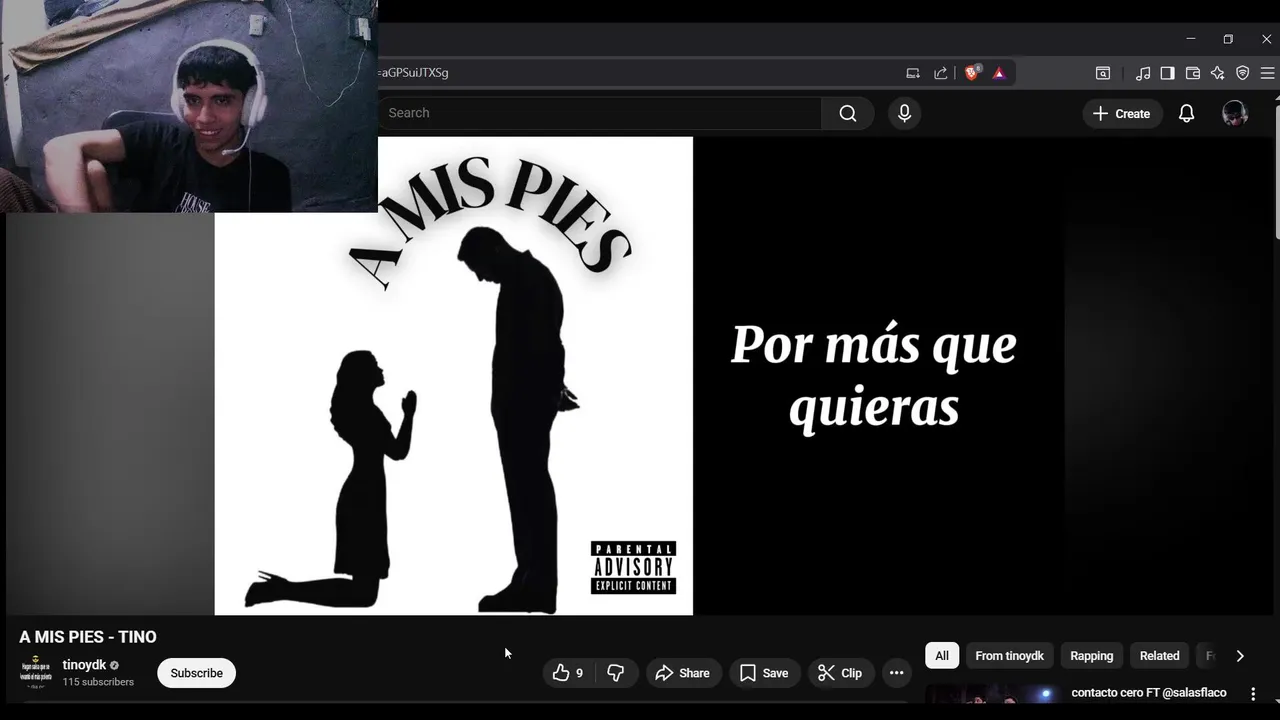Open the more actions three-dot menu

(896, 673)
